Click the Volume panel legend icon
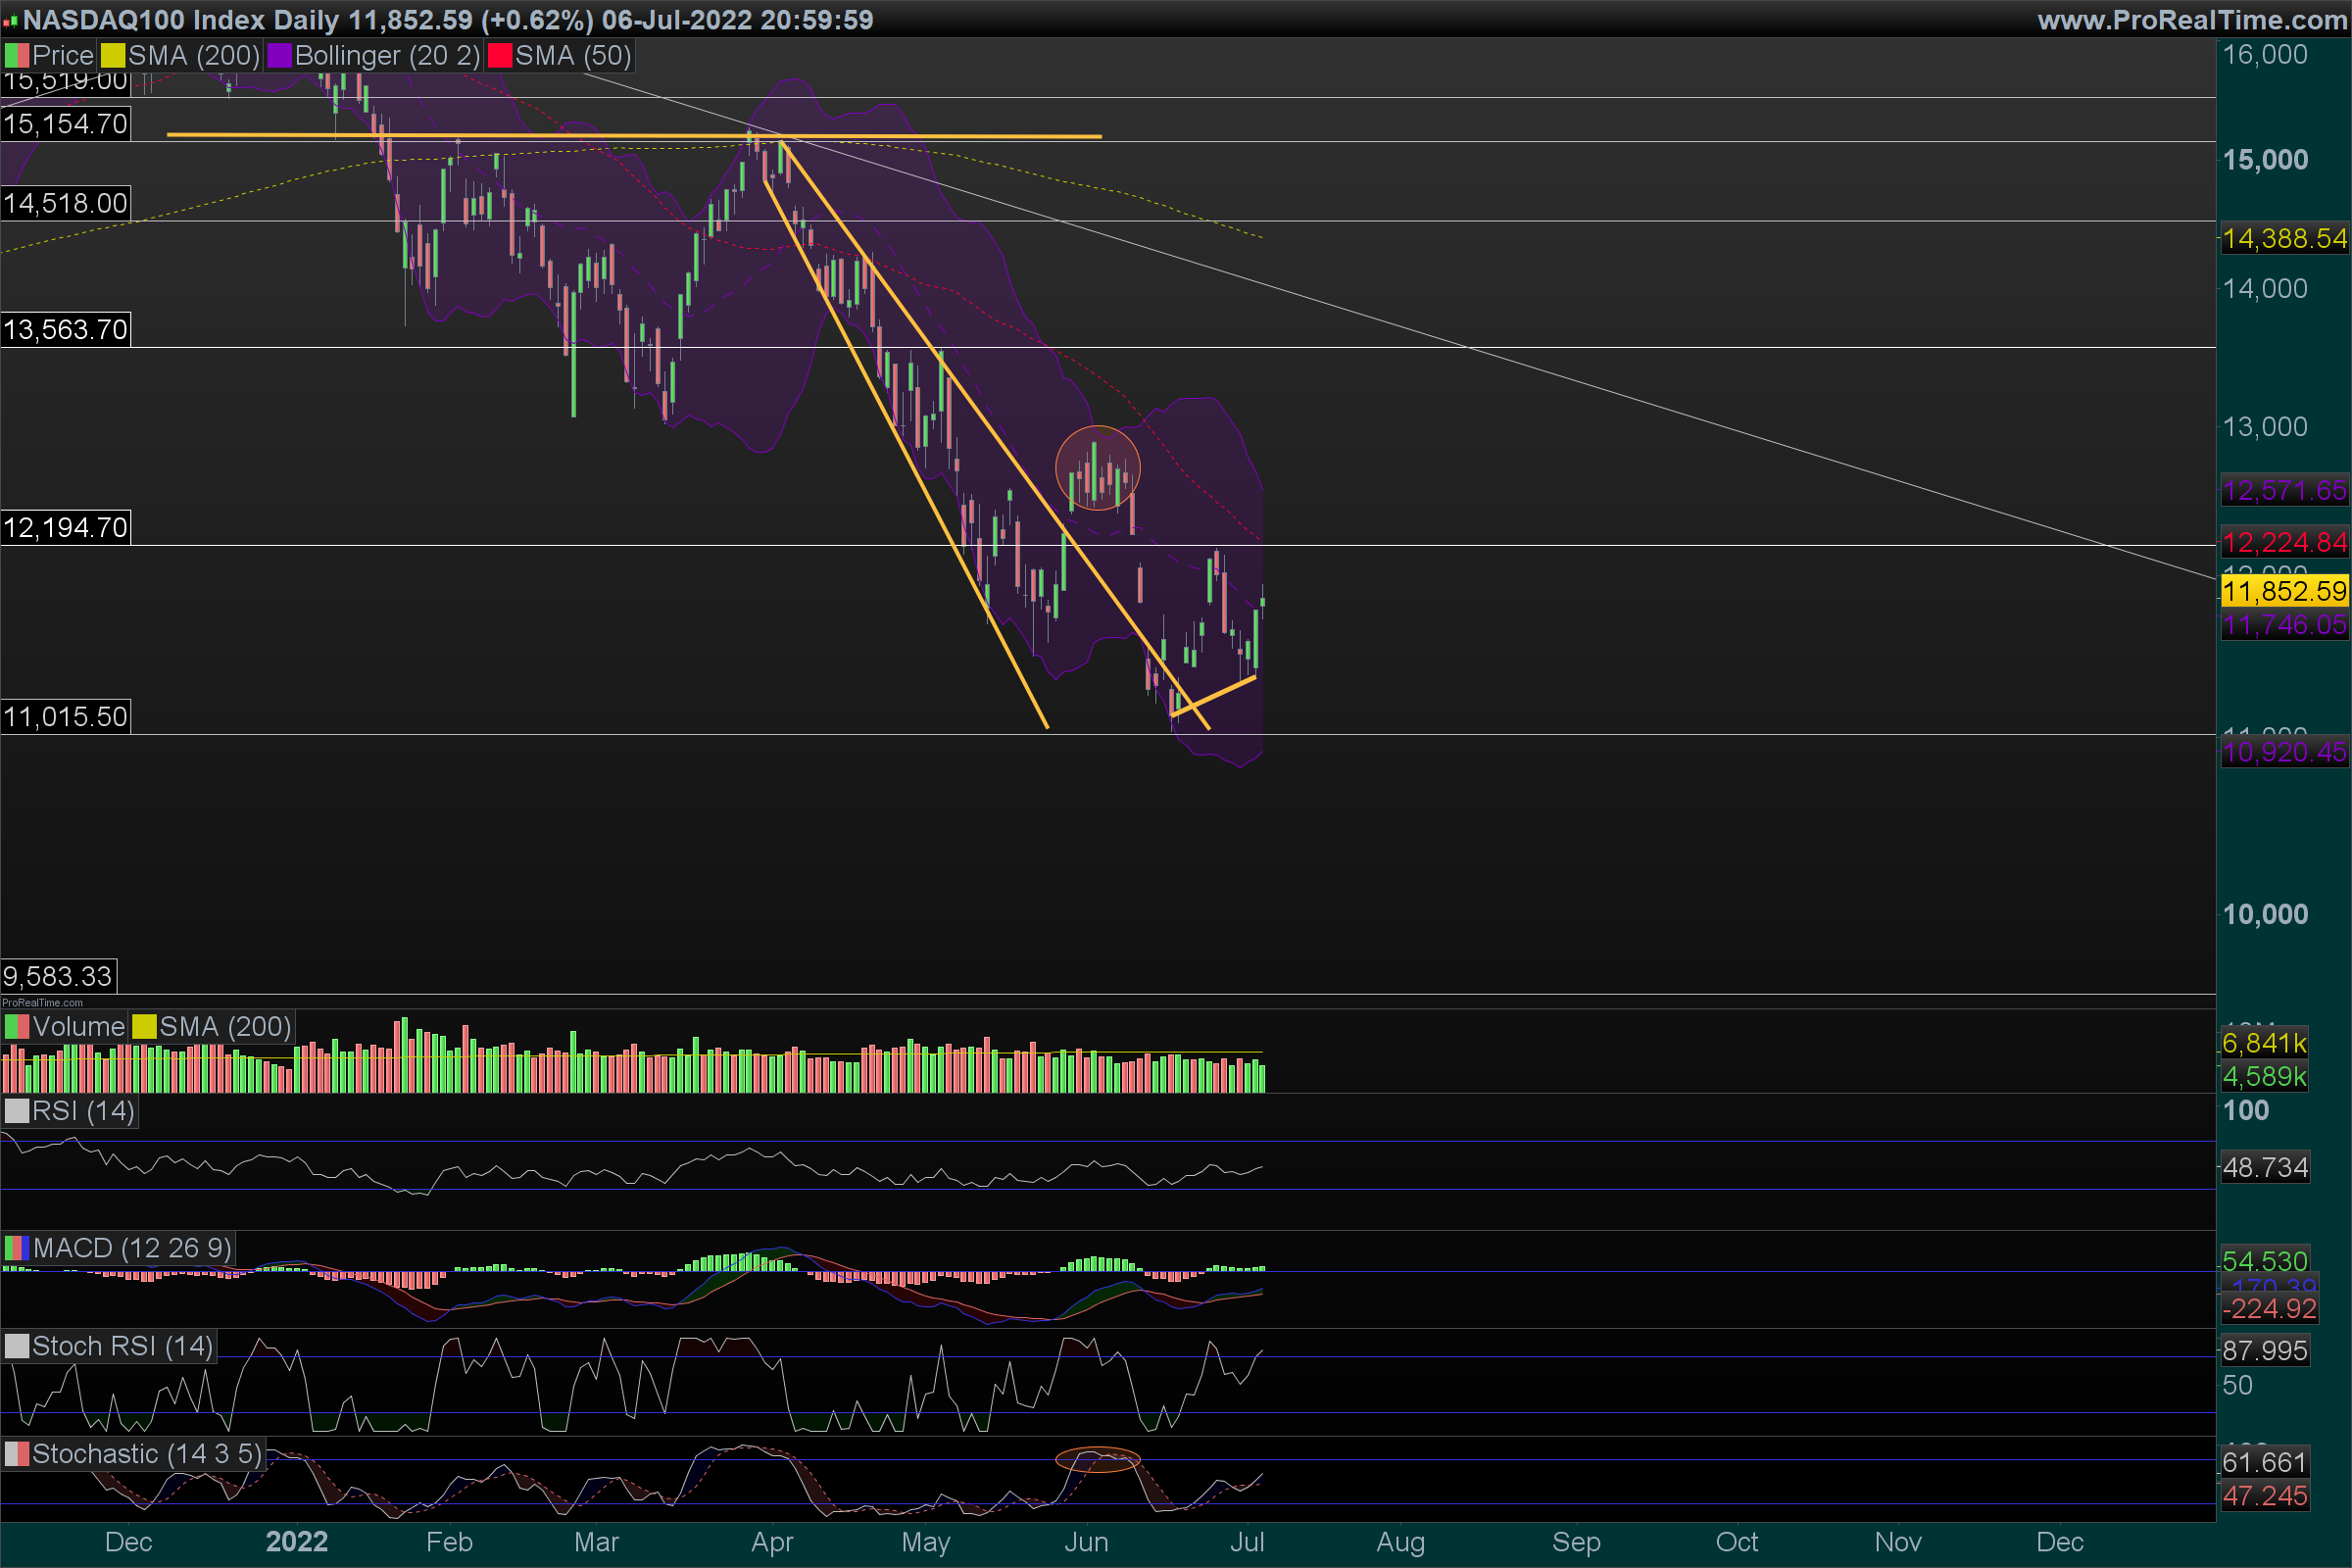 [16, 1027]
